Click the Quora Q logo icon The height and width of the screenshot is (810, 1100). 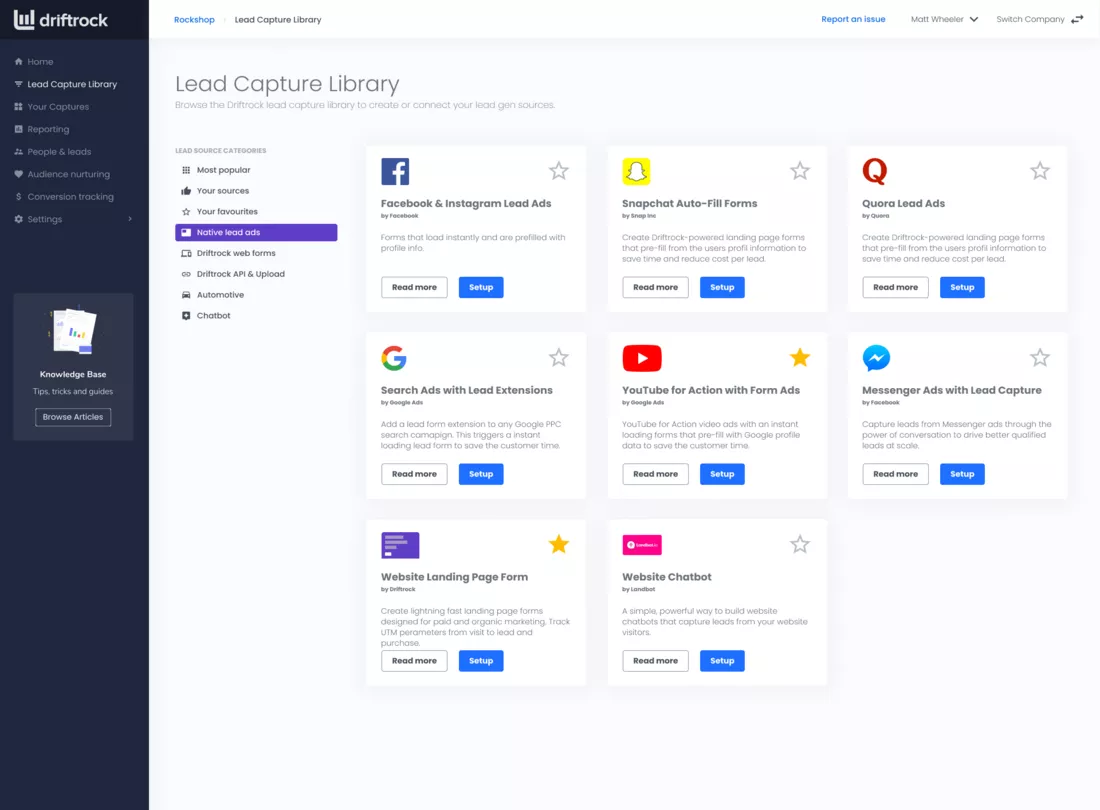[875, 171]
